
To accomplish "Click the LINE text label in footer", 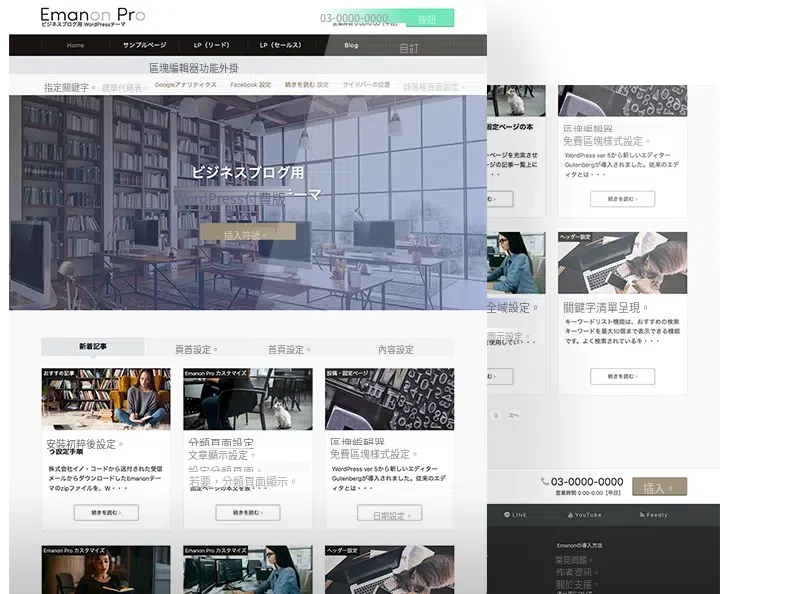I will click(519, 515).
